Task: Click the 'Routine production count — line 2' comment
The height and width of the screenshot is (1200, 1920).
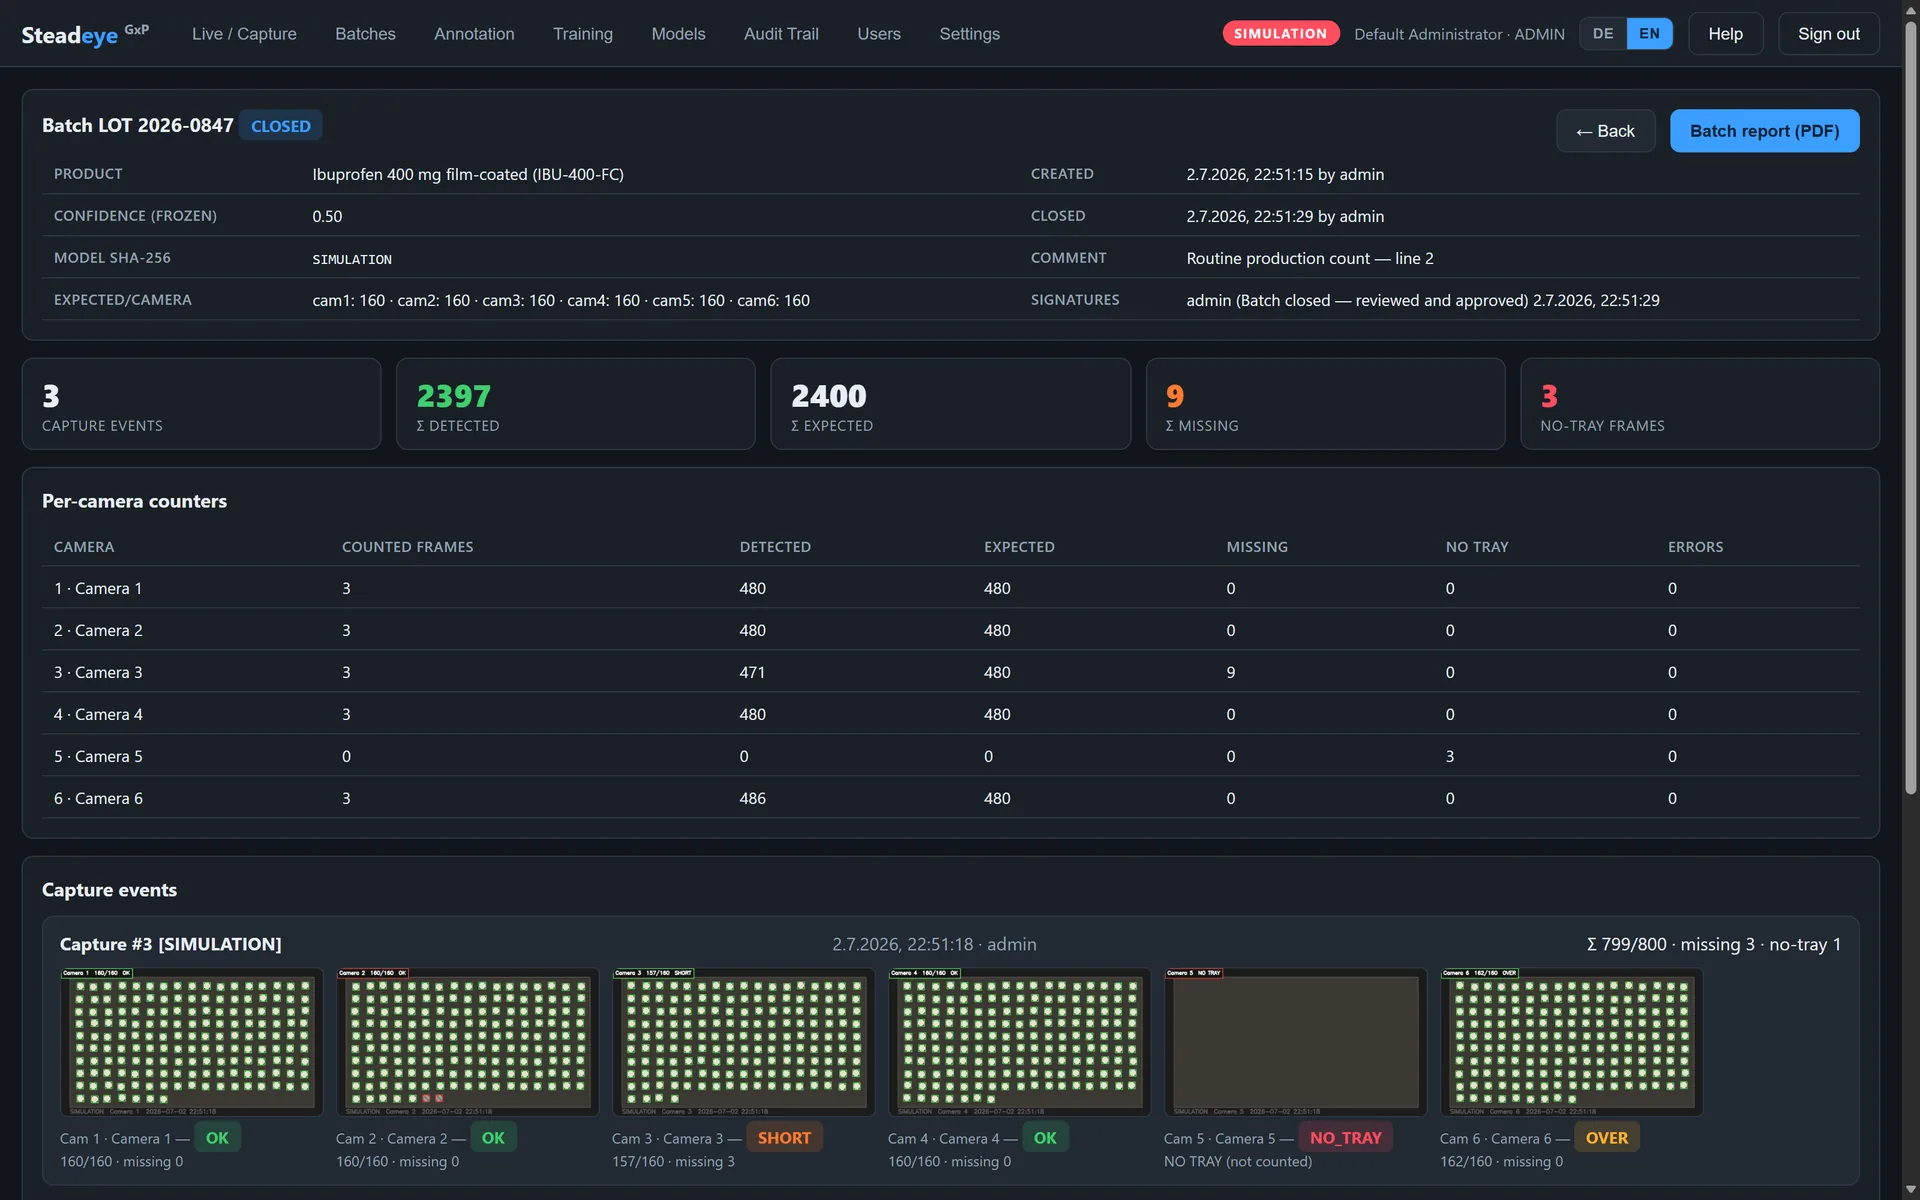Action: (1310, 258)
